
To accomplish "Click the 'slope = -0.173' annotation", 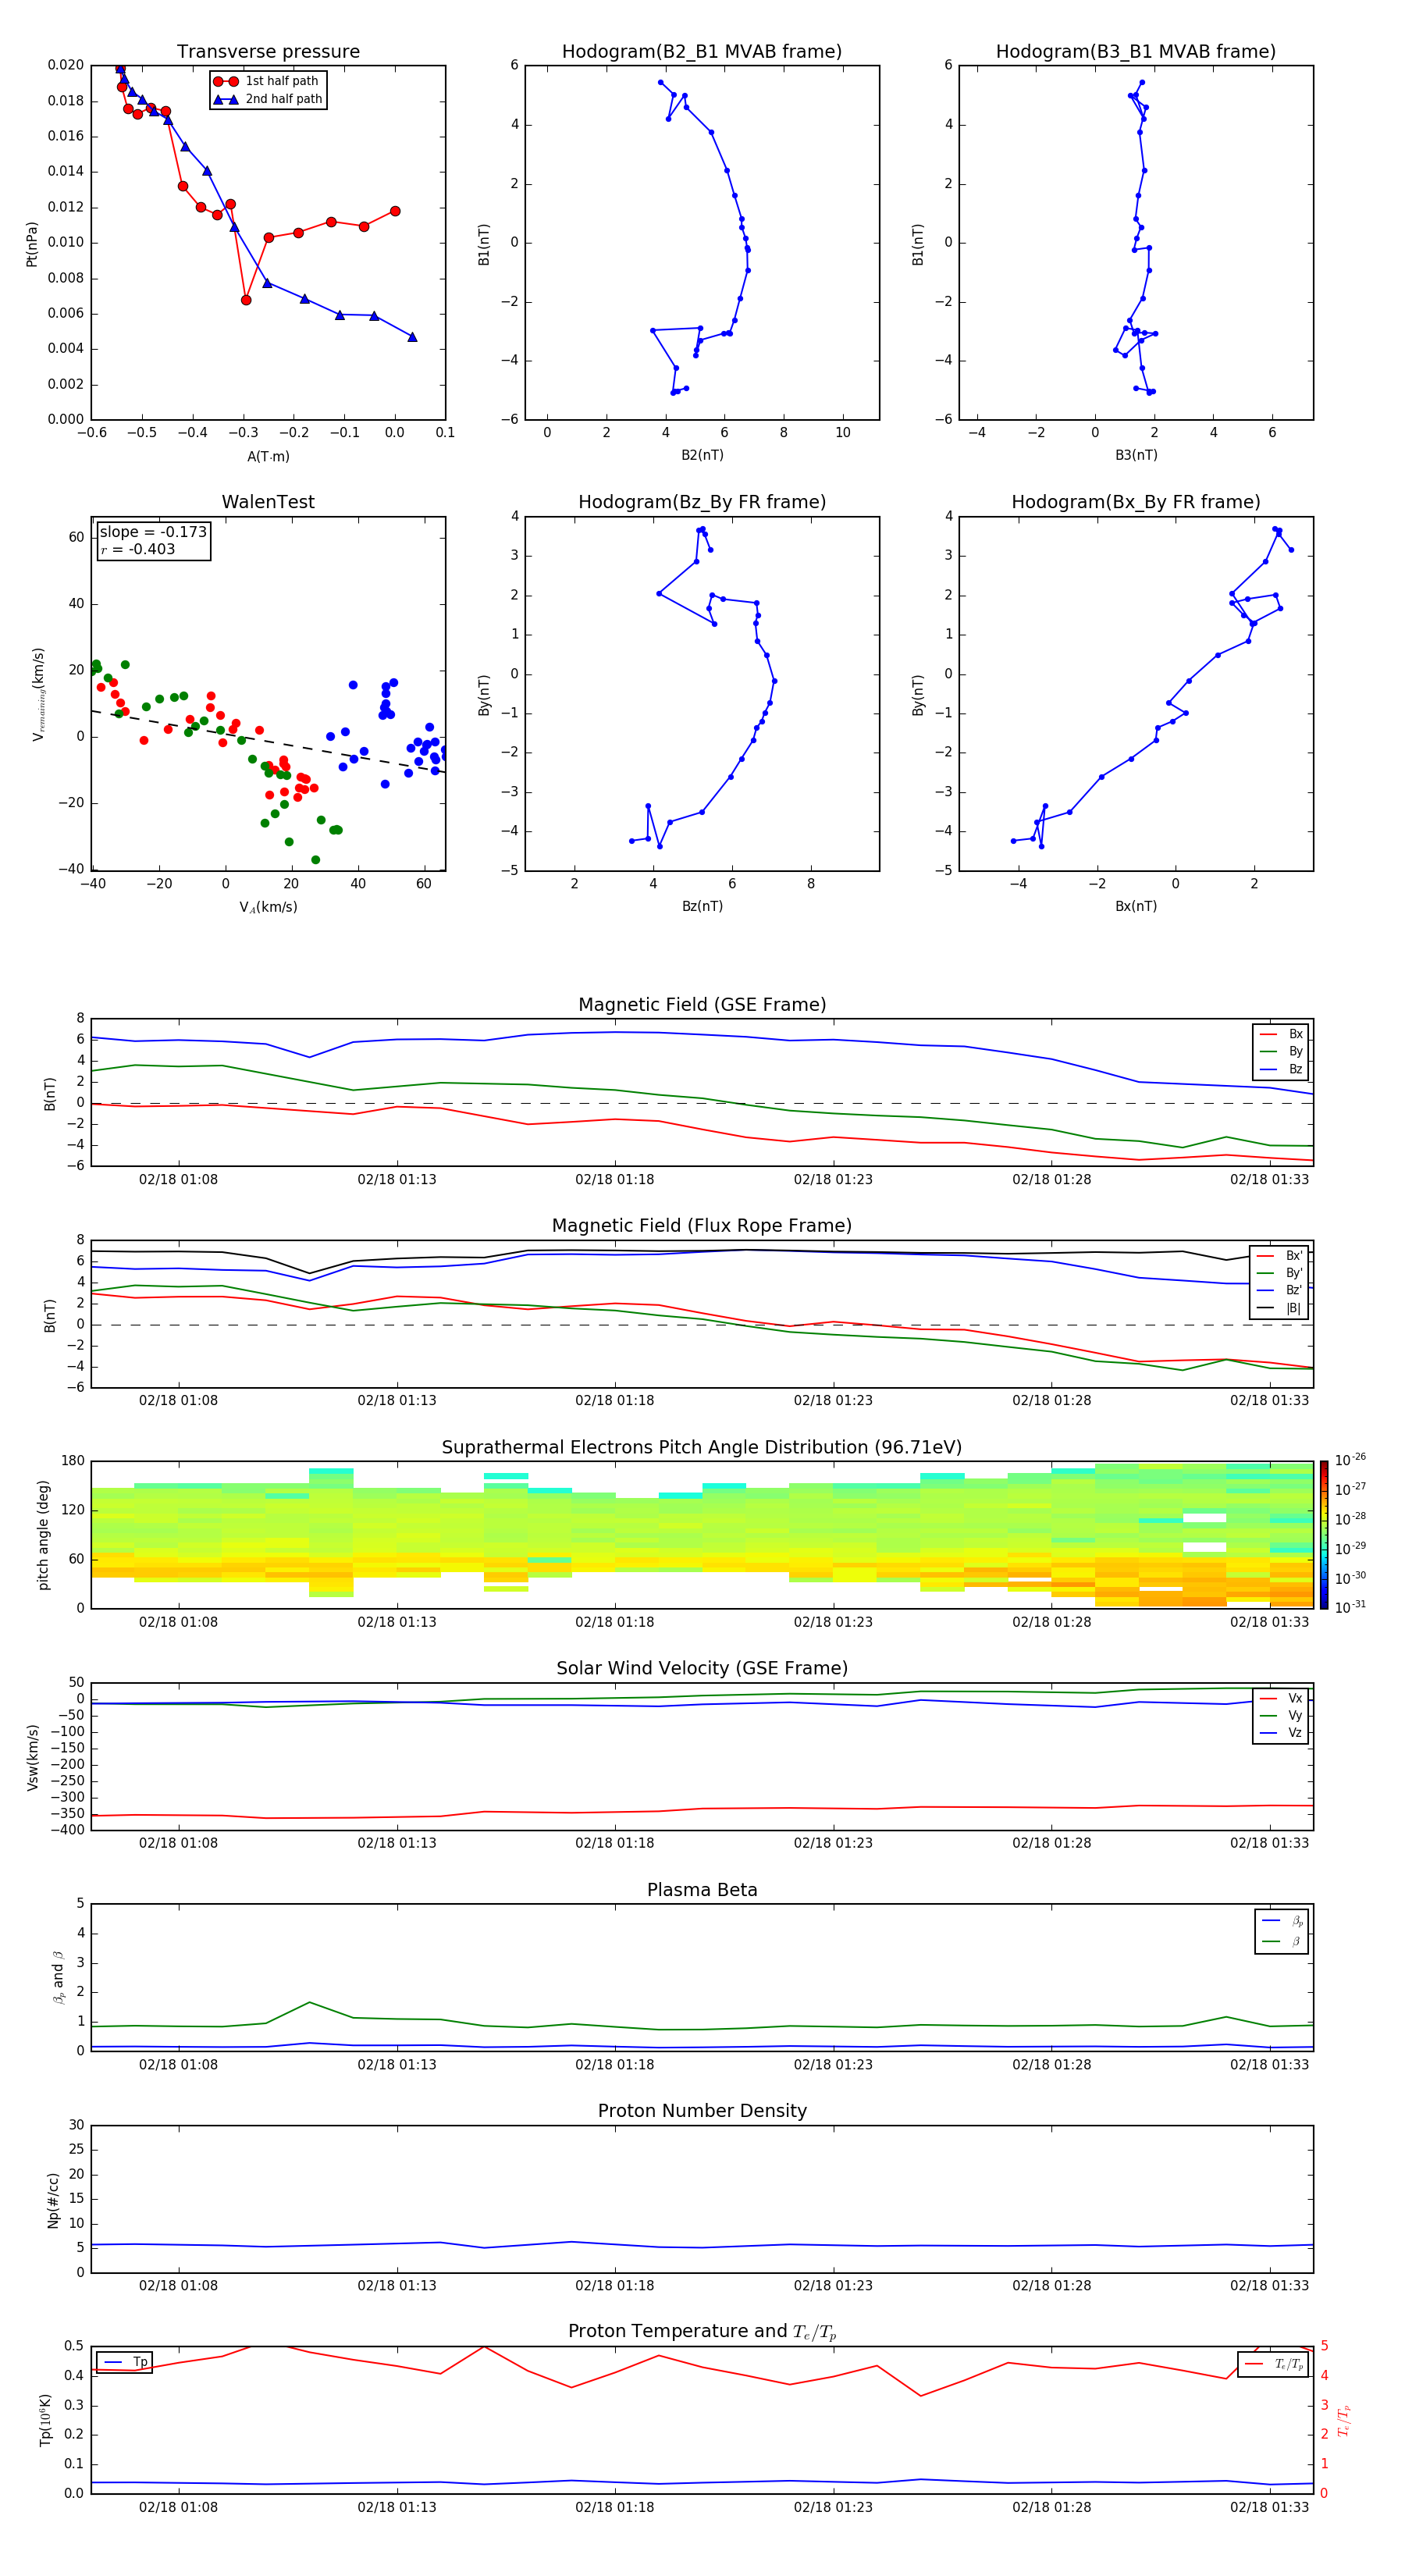I will [x=153, y=532].
